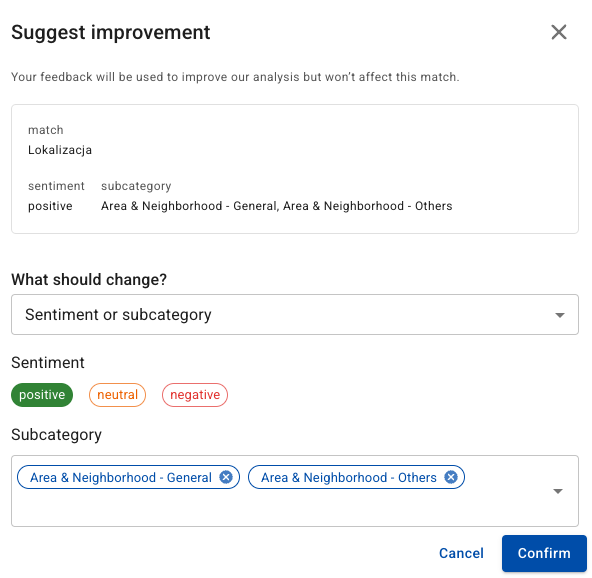Click the subcategory value in match summary card
Image resolution: width=592 pixels, height=578 pixels.
coord(276,206)
